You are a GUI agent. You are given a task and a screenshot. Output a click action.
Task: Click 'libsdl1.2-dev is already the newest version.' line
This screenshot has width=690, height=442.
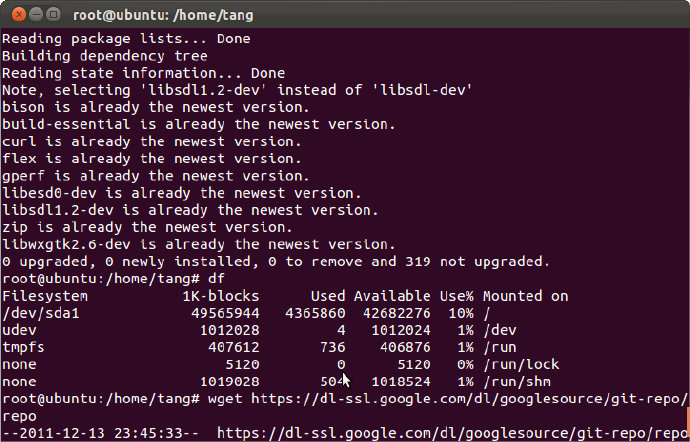191,210
